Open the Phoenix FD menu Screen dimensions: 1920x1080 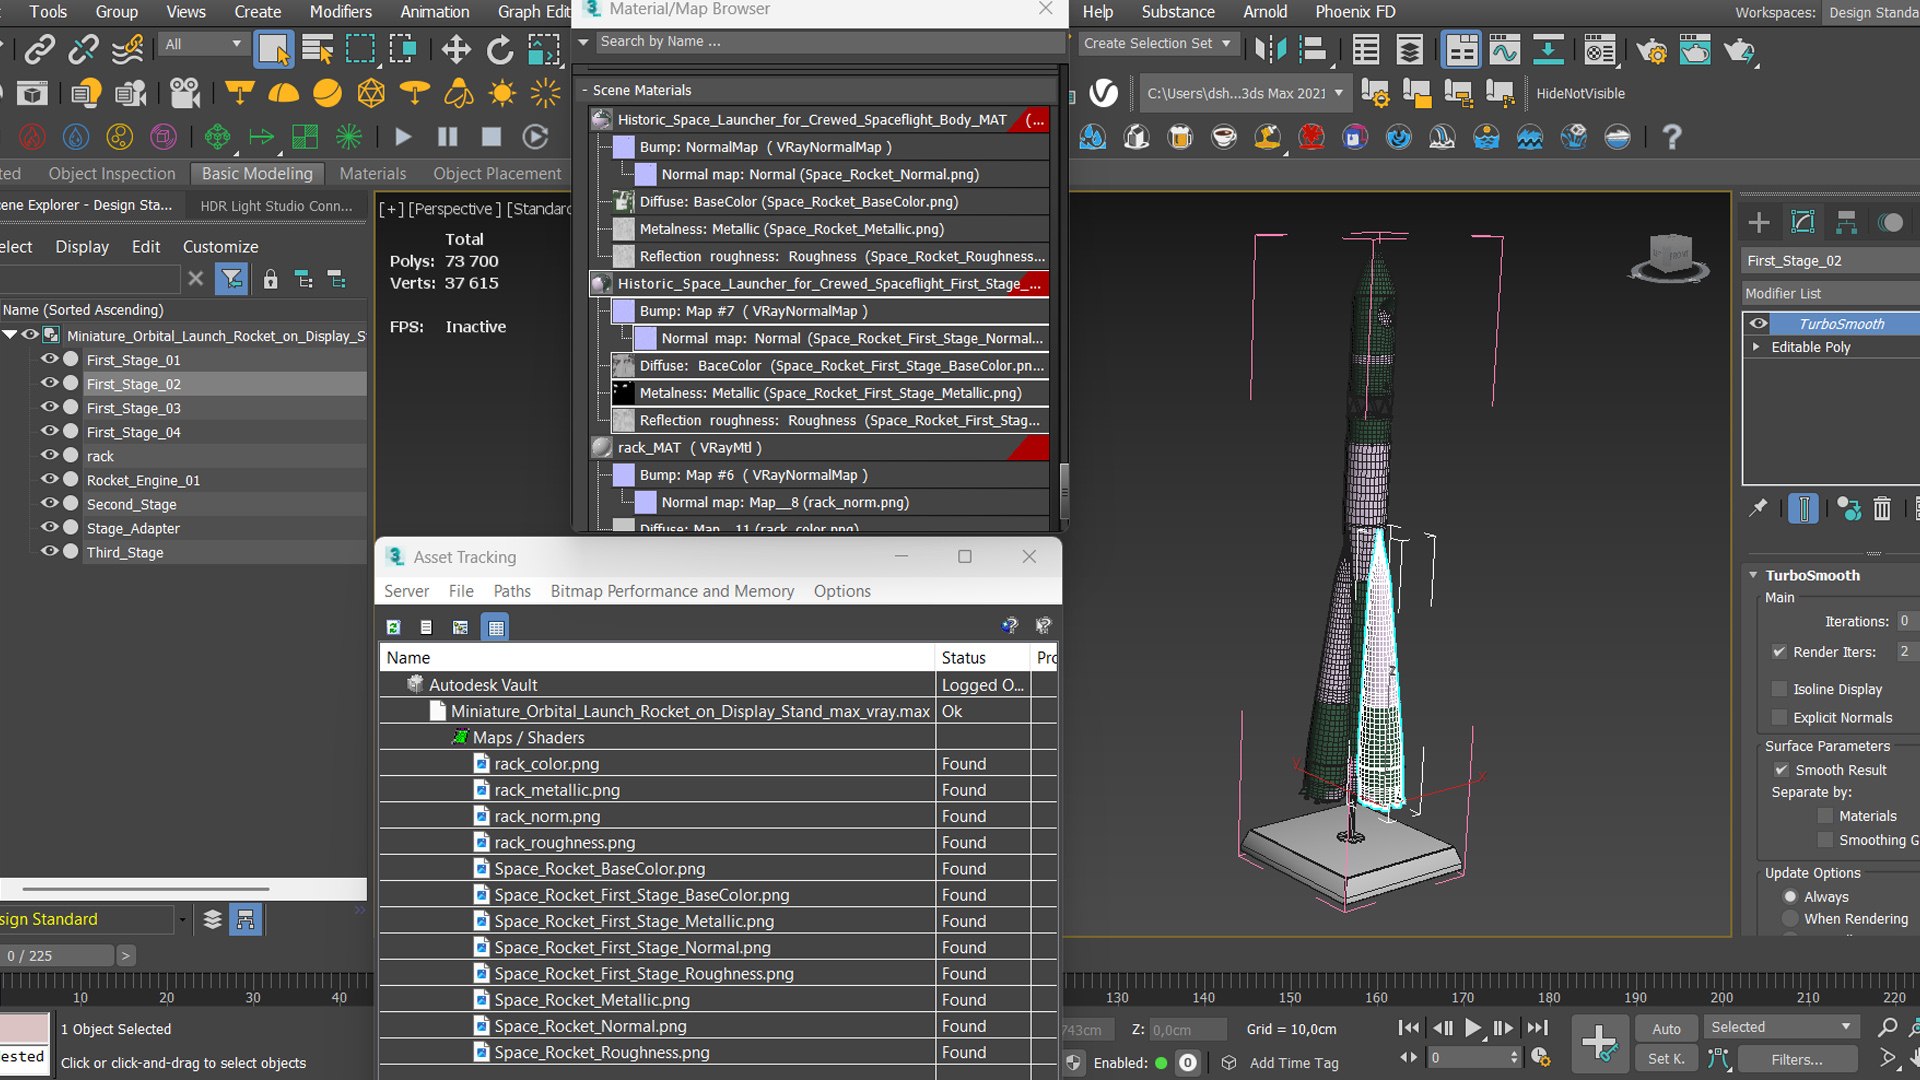click(x=1355, y=11)
